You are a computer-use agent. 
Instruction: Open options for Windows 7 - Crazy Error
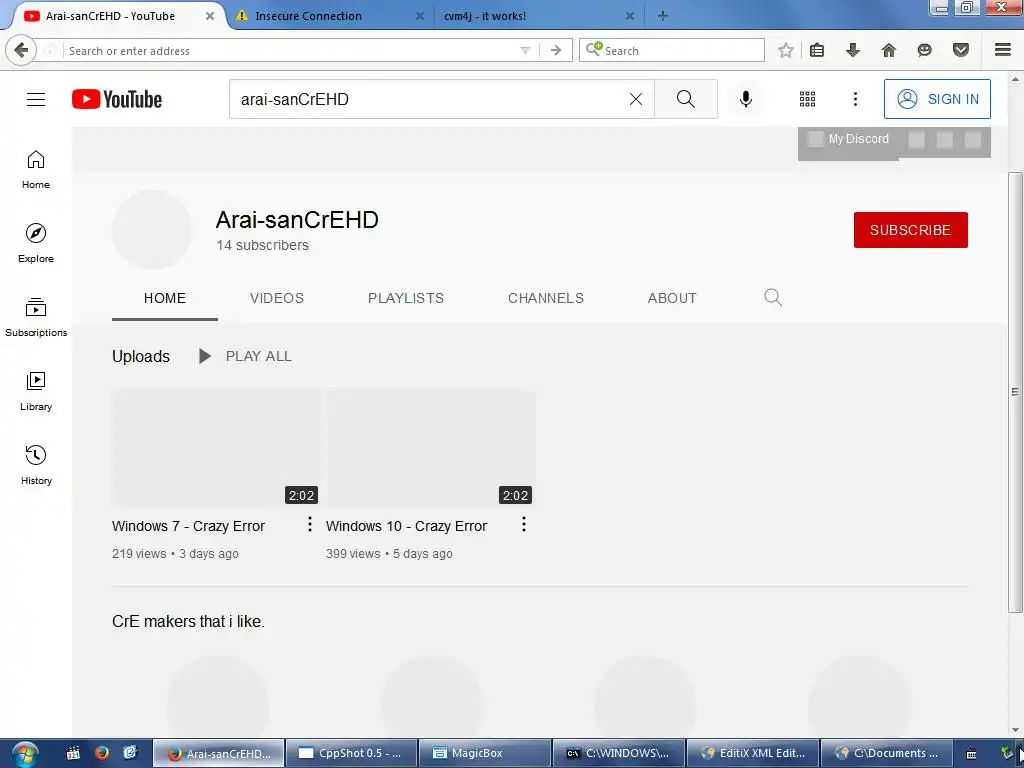click(310, 524)
